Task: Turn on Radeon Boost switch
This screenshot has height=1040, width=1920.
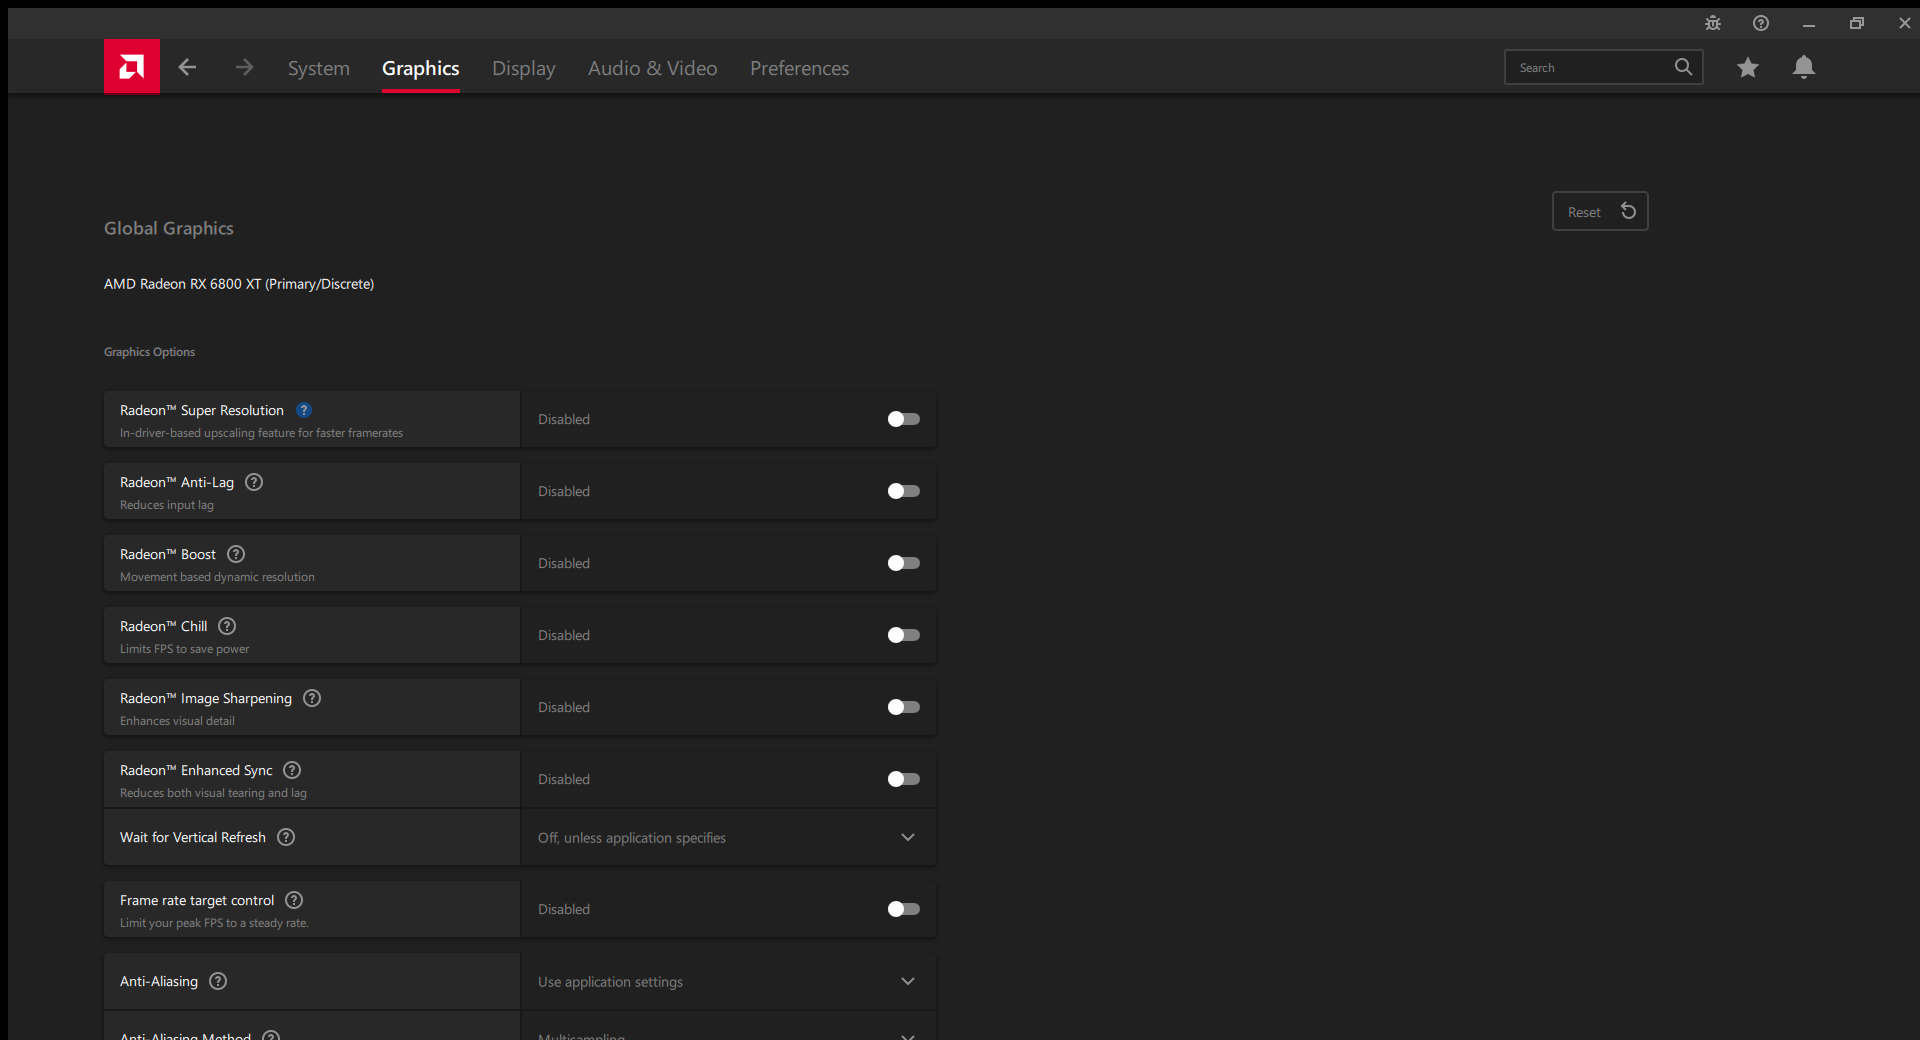Action: 904,563
